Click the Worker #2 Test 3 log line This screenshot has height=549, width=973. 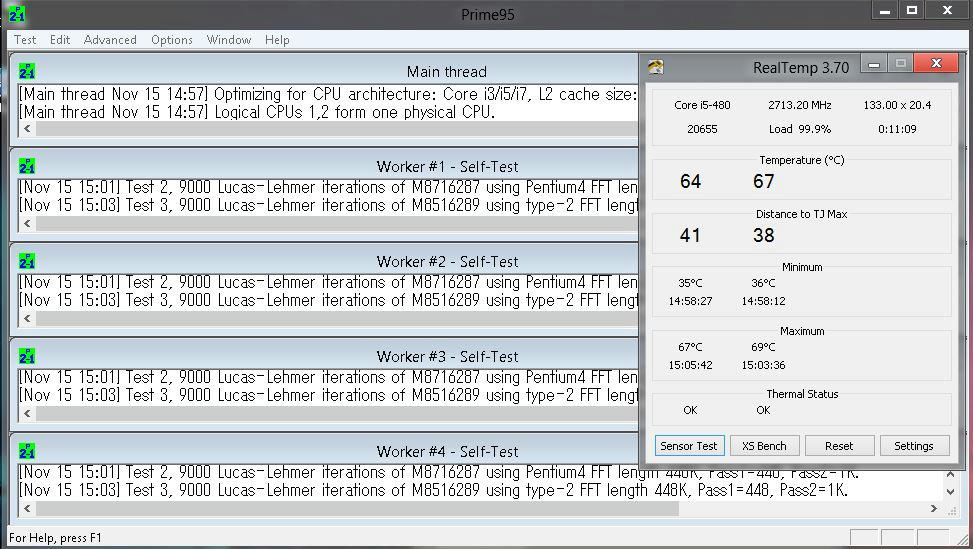coord(328,300)
